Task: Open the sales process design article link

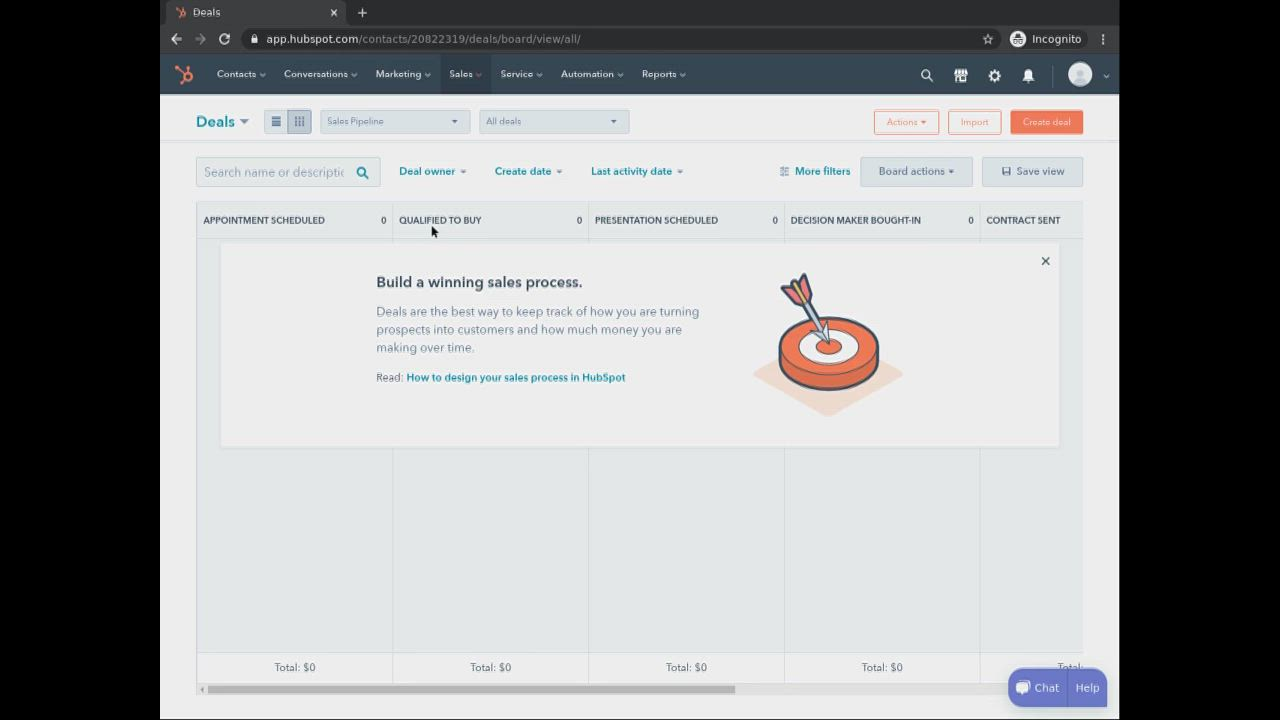Action: point(516,377)
